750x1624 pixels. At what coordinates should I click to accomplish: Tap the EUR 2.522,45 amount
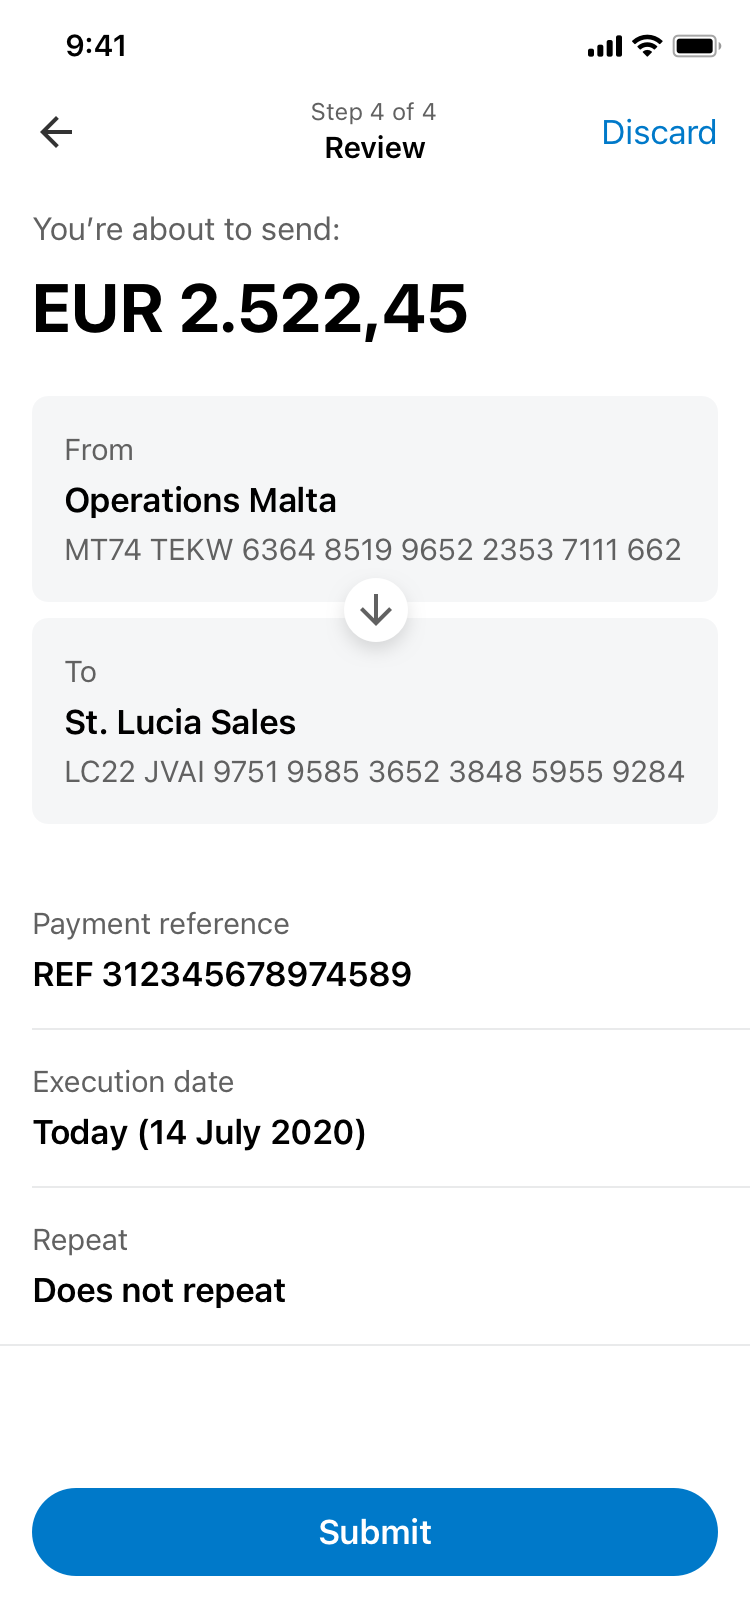coord(250,308)
